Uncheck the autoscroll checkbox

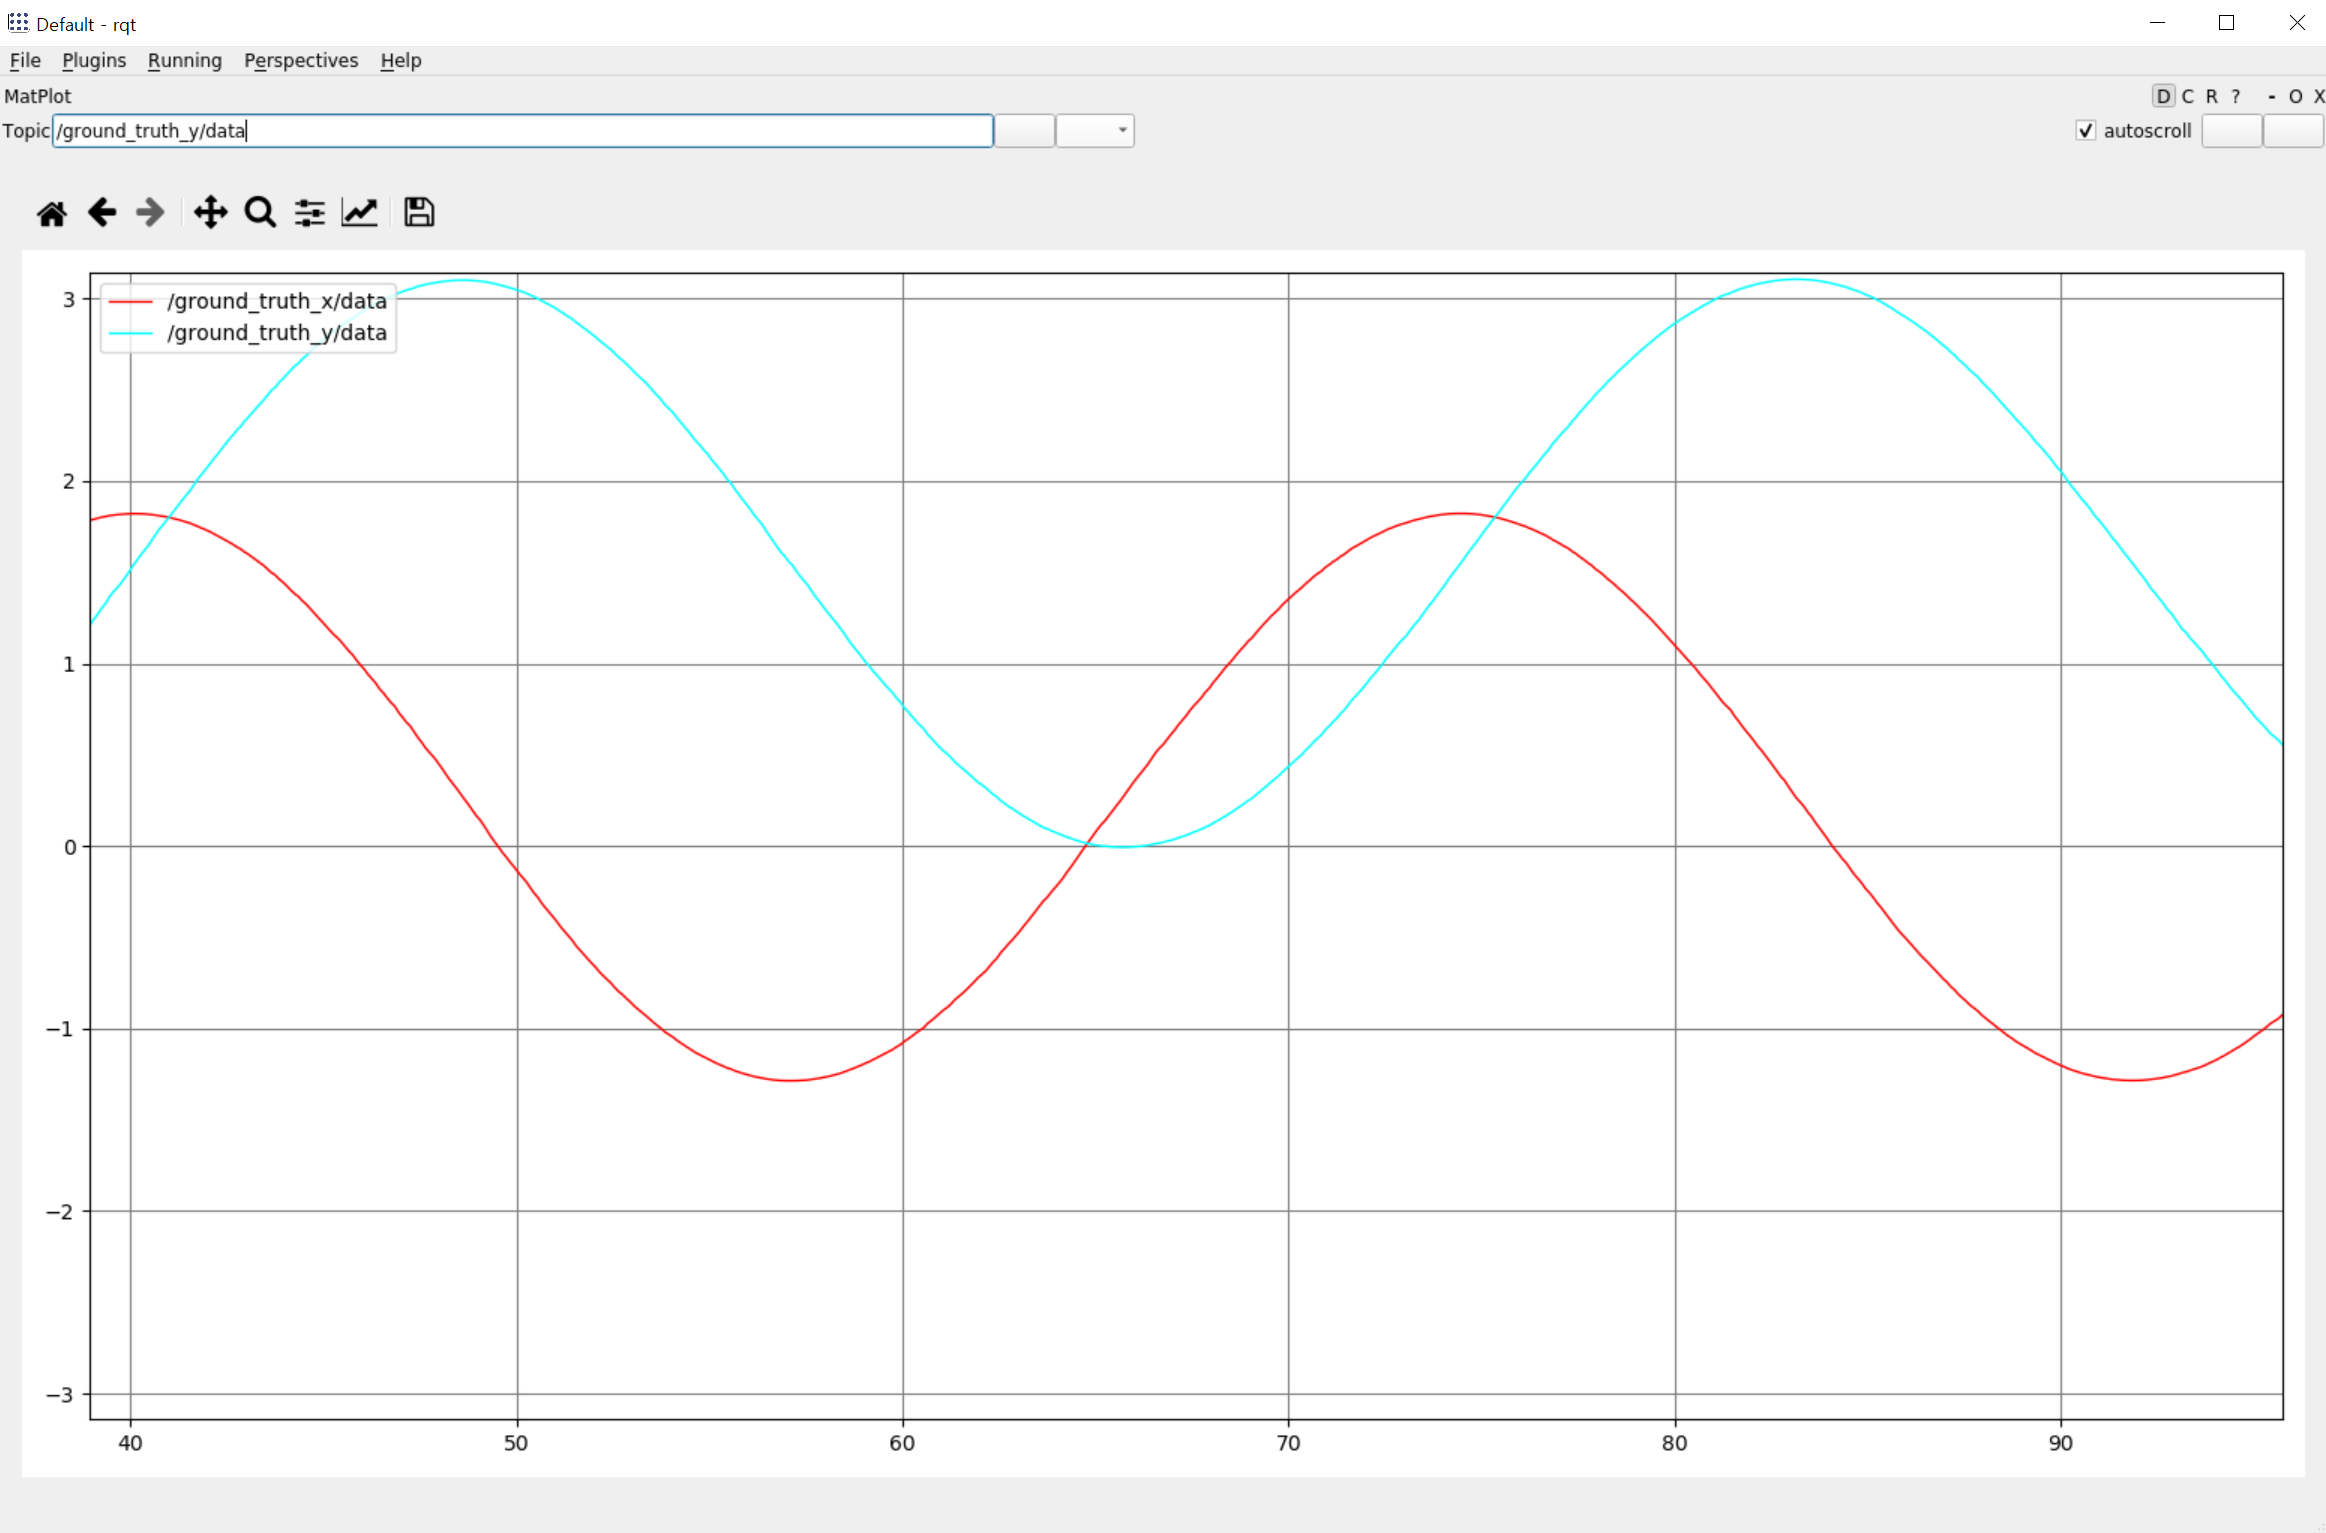click(2086, 131)
